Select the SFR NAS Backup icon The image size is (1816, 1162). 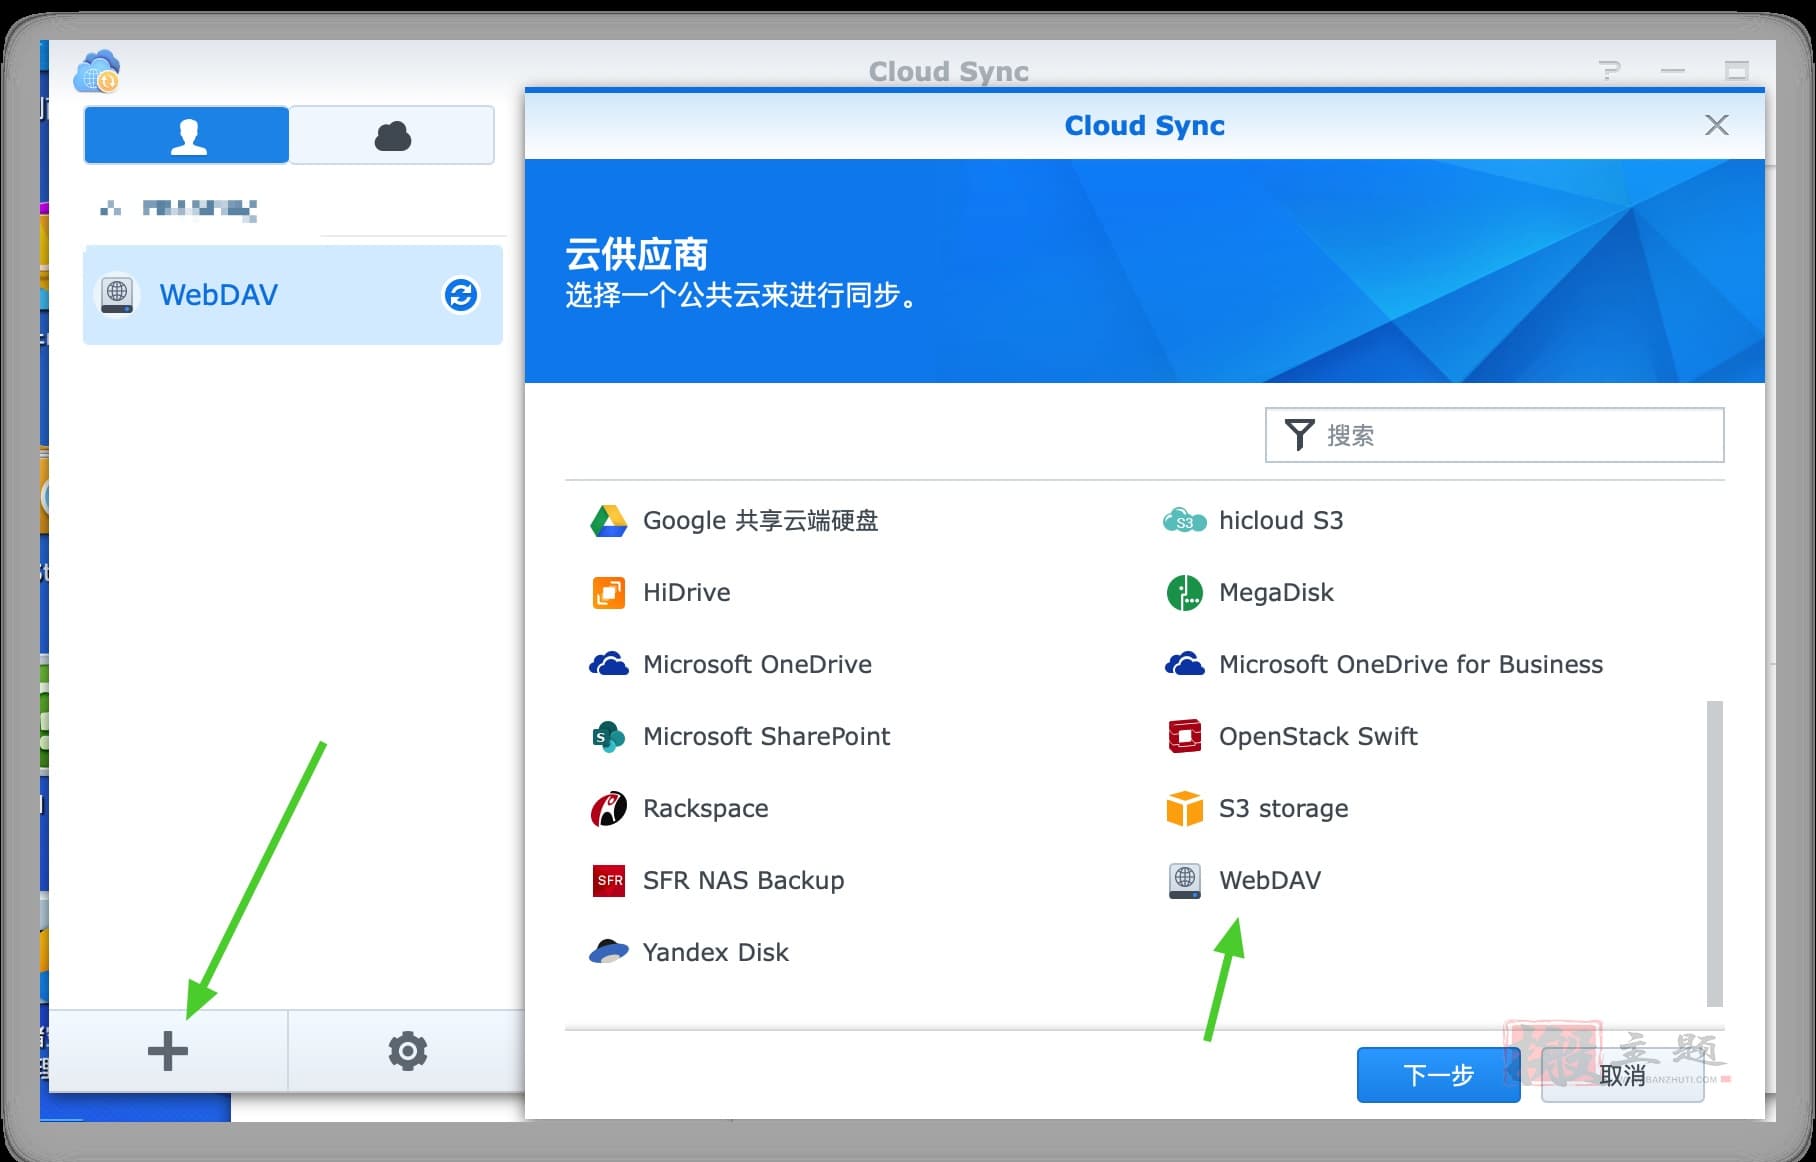click(609, 881)
